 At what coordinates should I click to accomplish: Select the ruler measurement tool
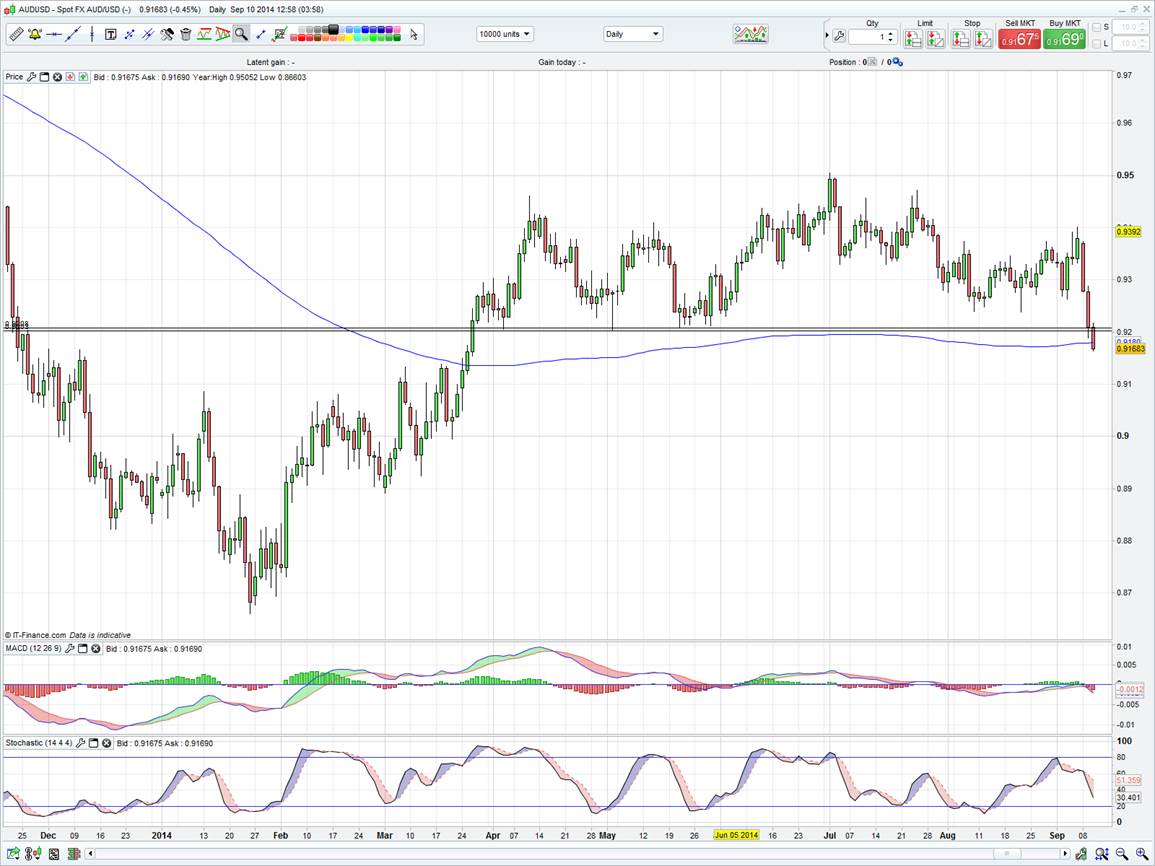click(x=15, y=34)
